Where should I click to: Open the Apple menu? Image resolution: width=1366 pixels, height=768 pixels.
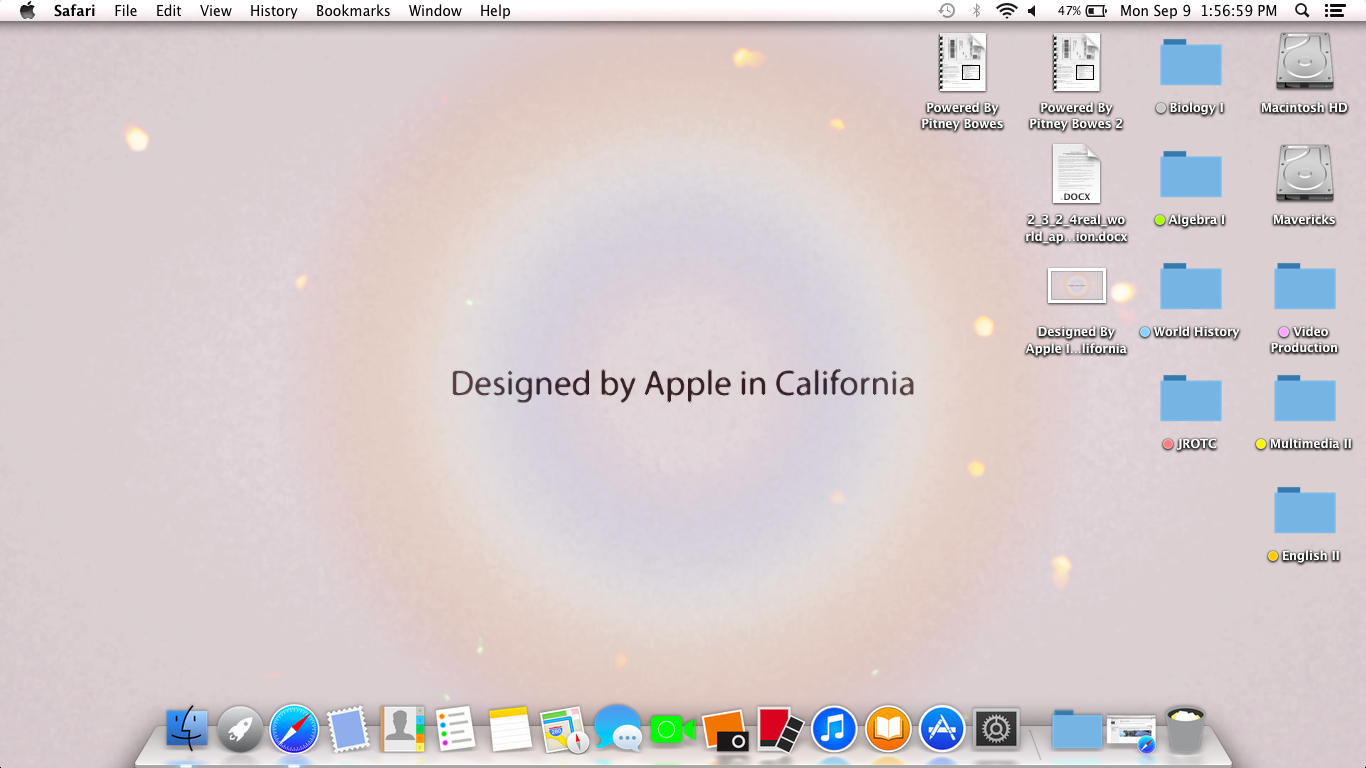click(x=27, y=11)
